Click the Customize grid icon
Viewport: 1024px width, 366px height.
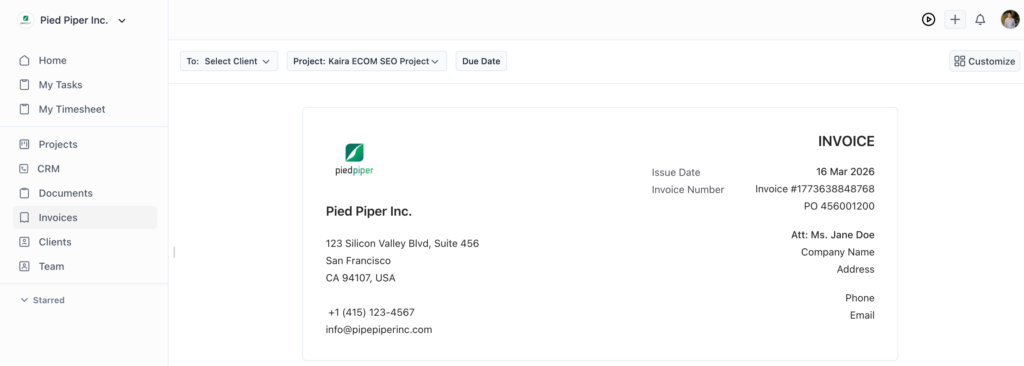coord(959,61)
